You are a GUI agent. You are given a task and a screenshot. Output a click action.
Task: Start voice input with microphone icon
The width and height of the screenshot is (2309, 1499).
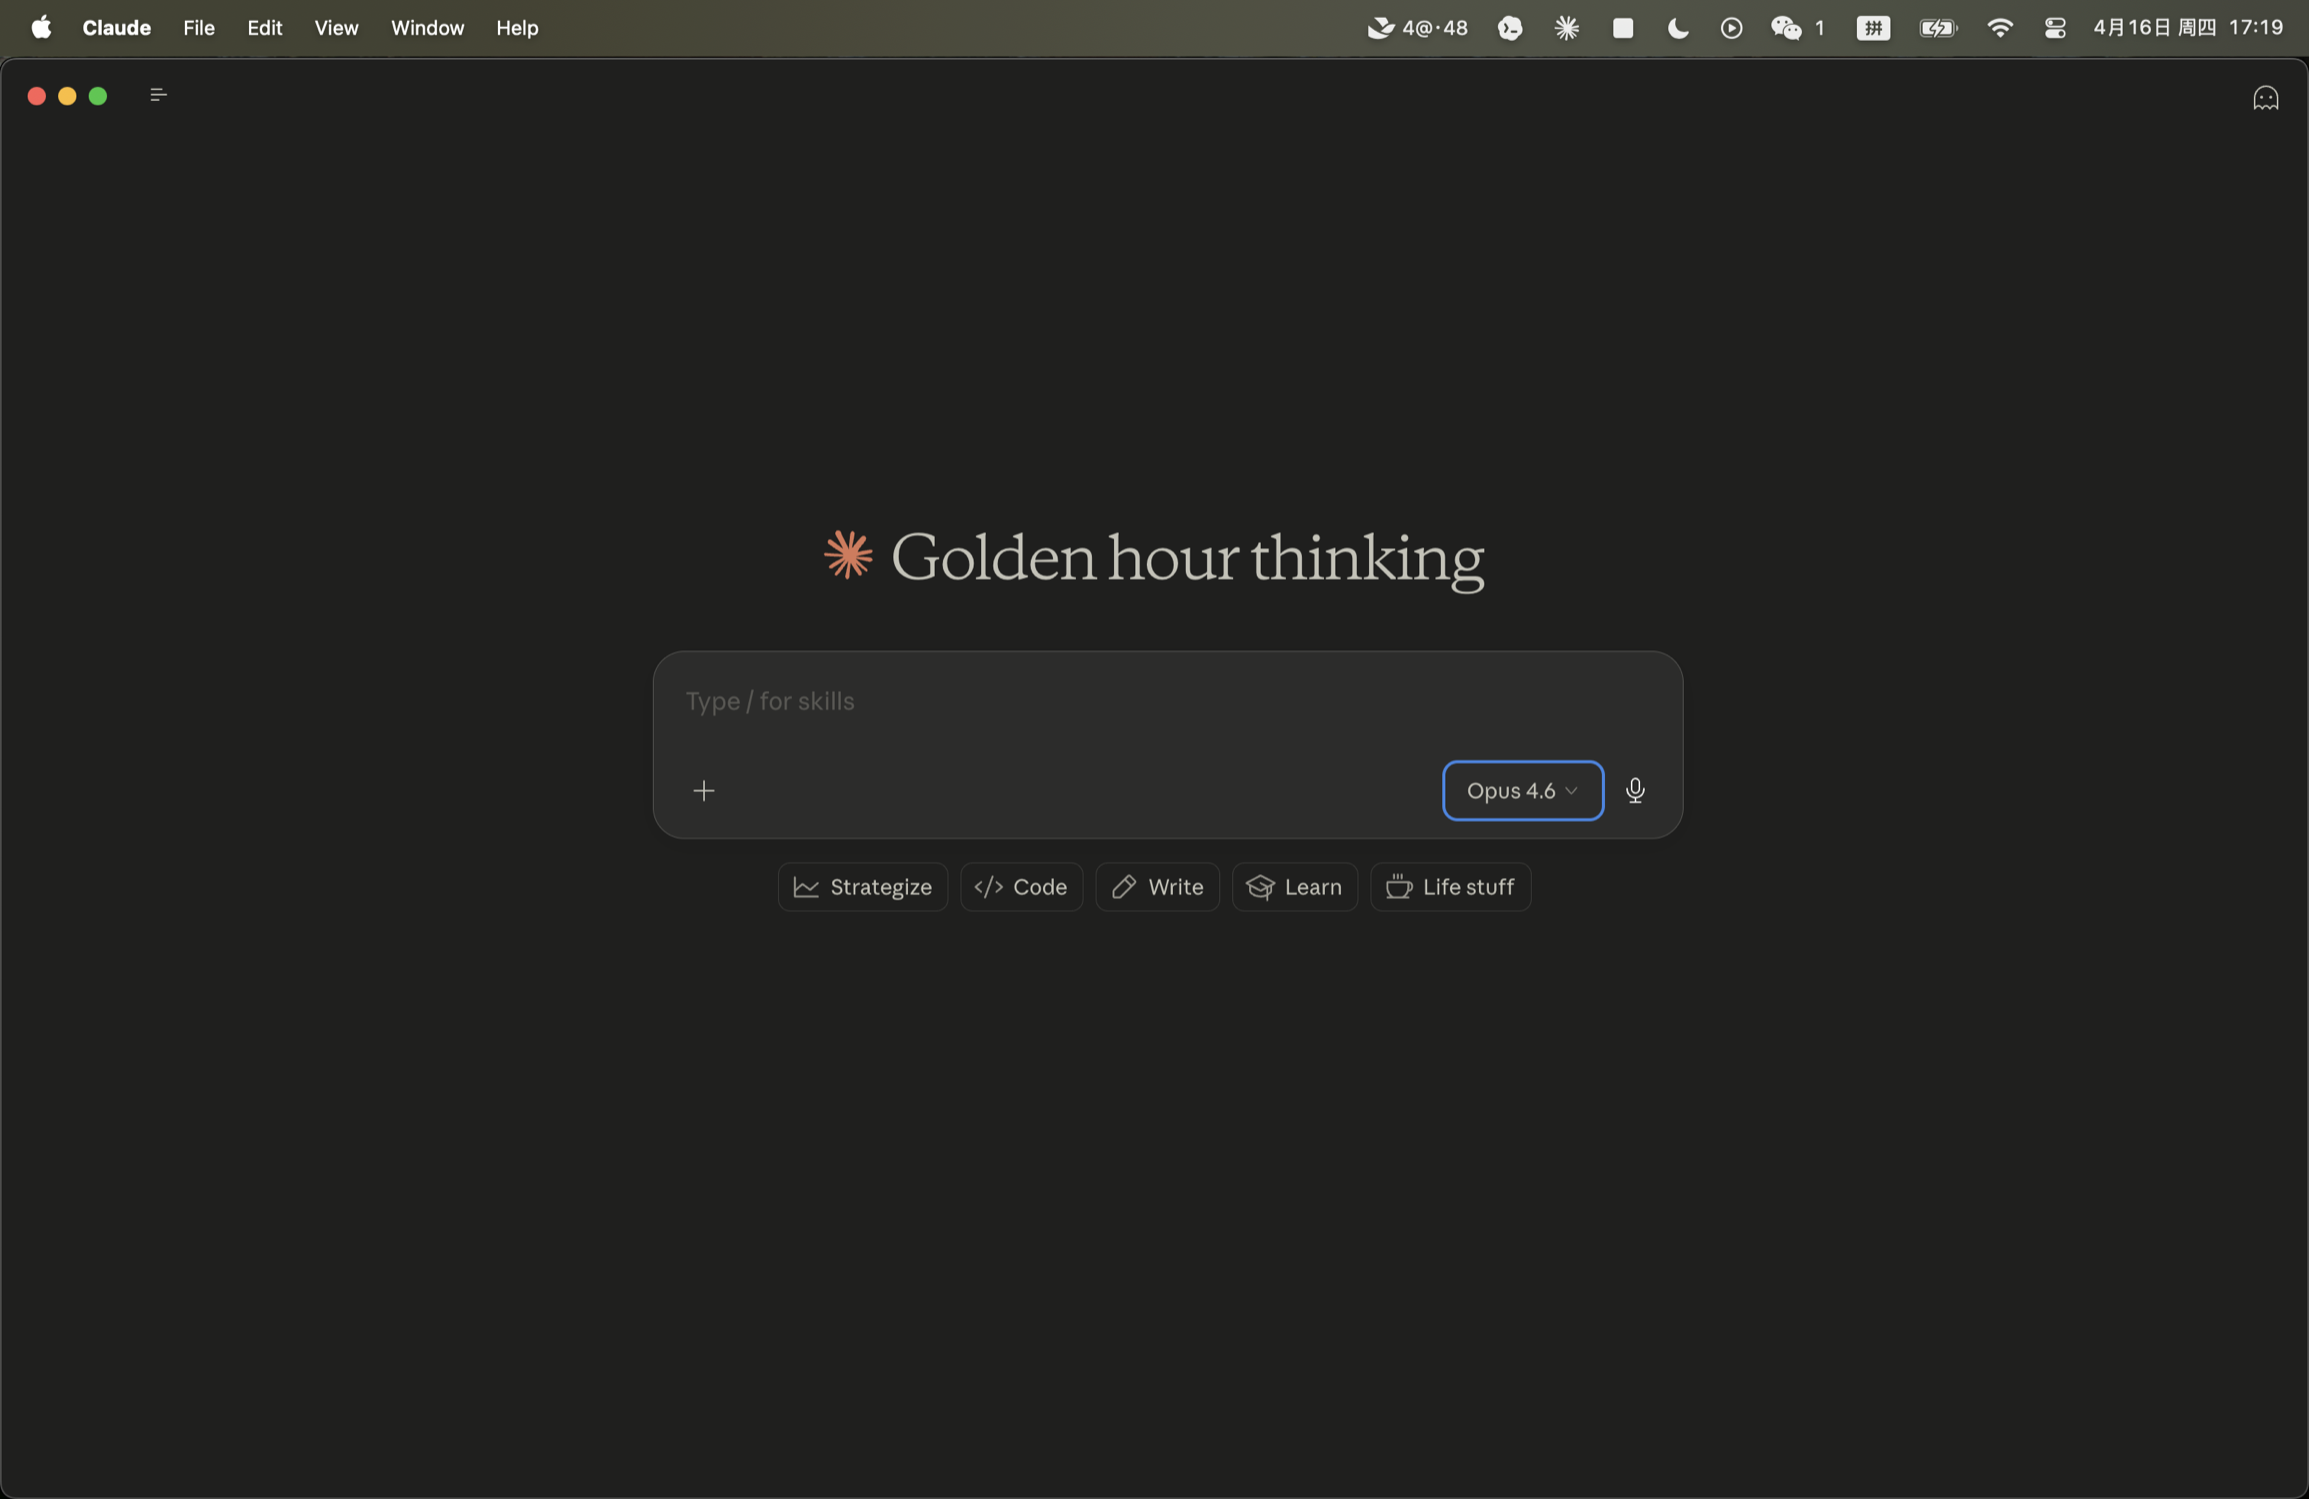pyautogui.click(x=1635, y=791)
